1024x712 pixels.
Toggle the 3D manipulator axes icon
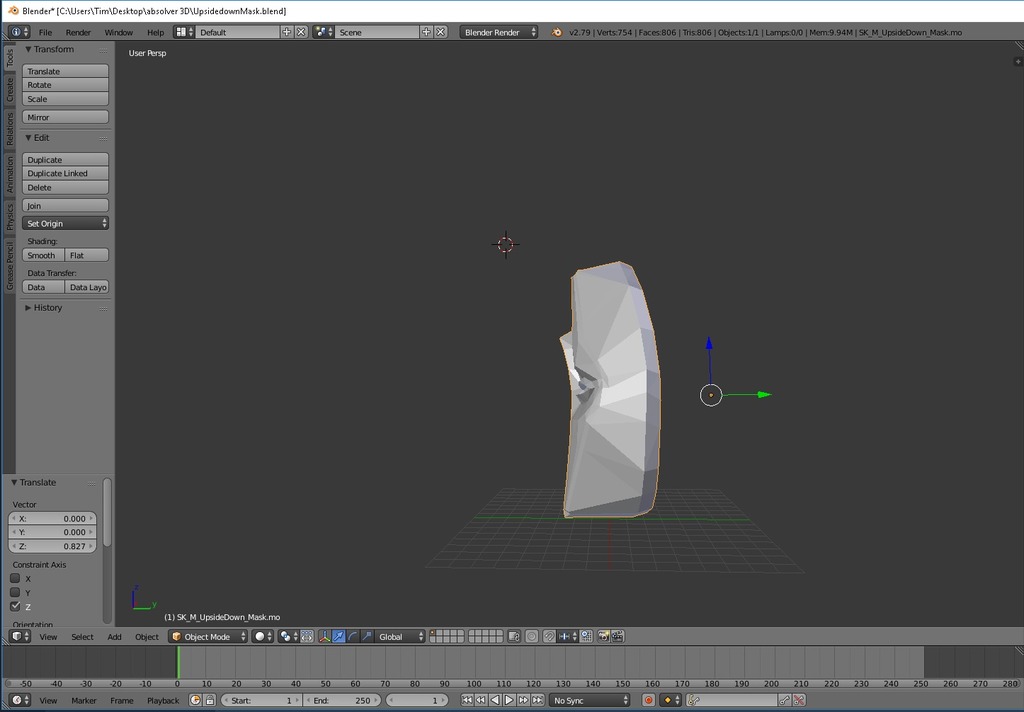pos(325,636)
